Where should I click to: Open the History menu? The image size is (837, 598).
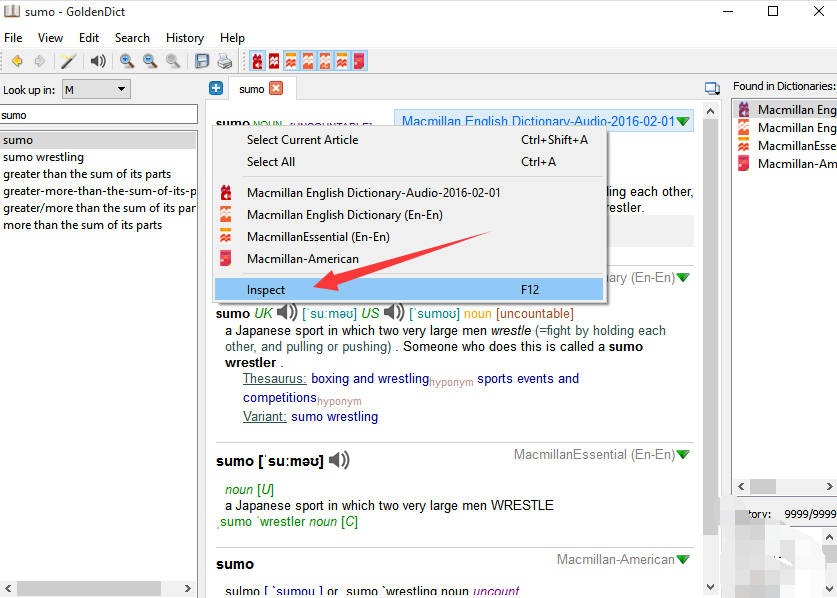[x=185, y=38]
